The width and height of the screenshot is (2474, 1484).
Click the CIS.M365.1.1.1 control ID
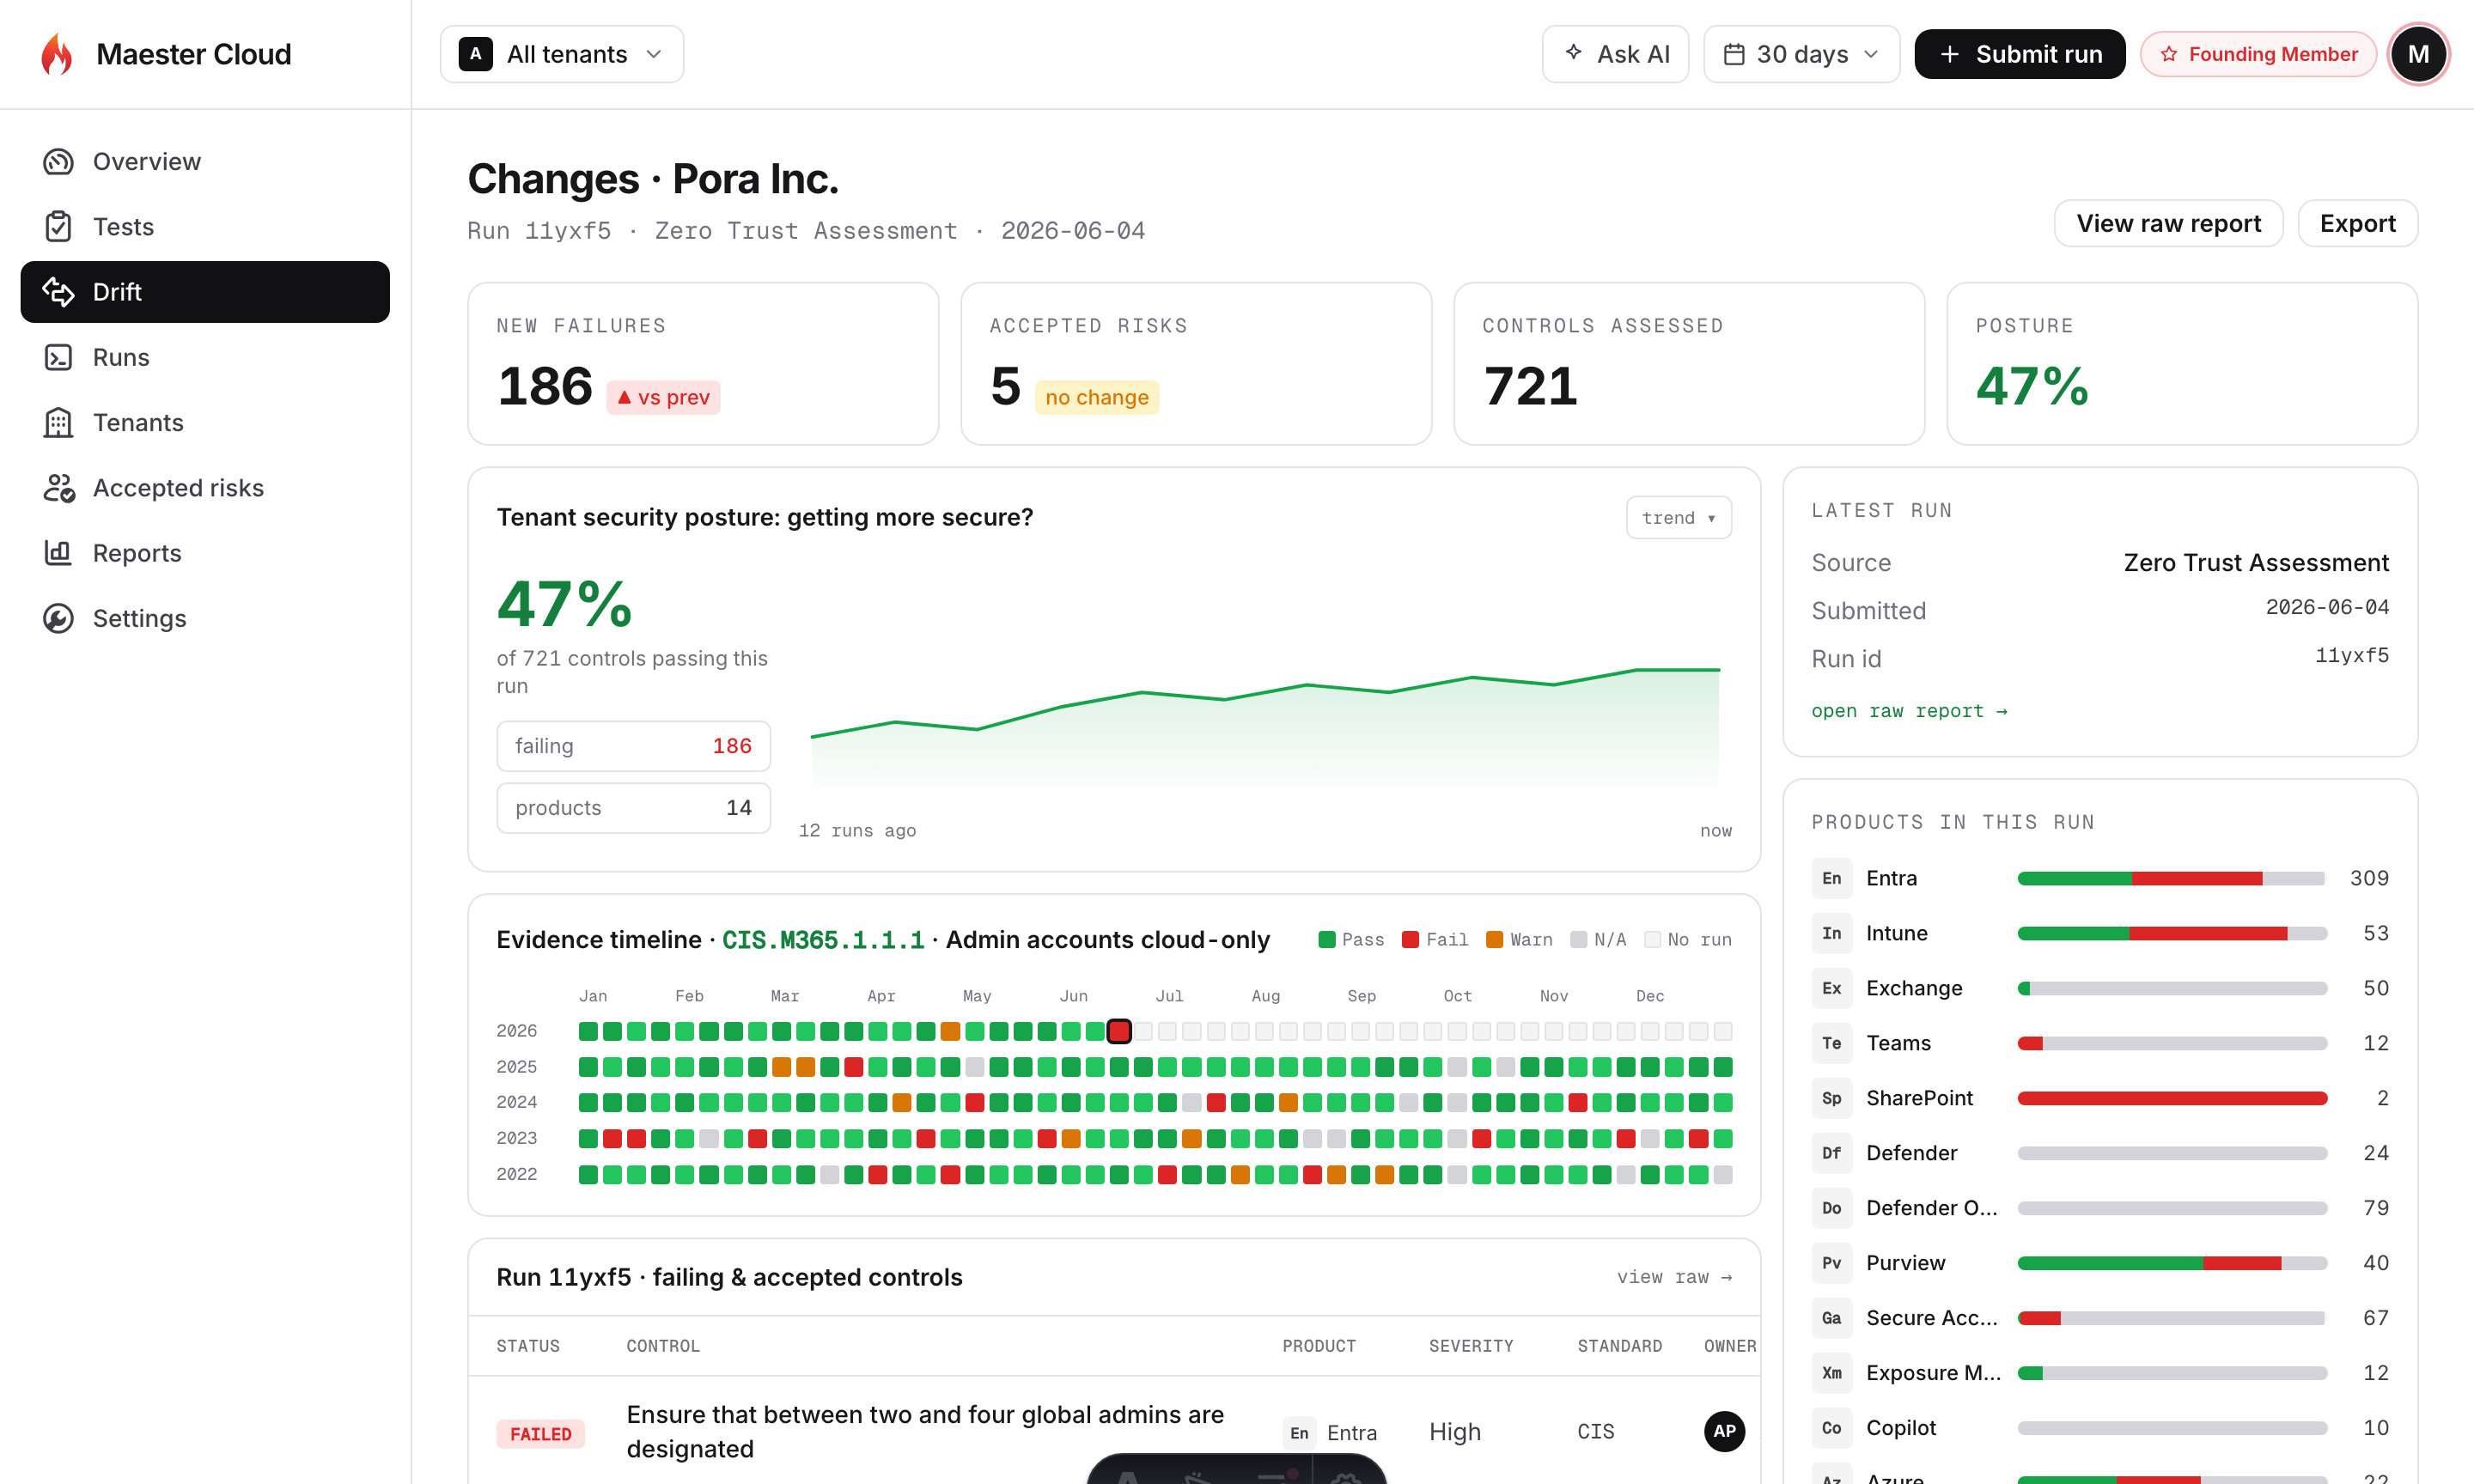[x=823, y=939]
